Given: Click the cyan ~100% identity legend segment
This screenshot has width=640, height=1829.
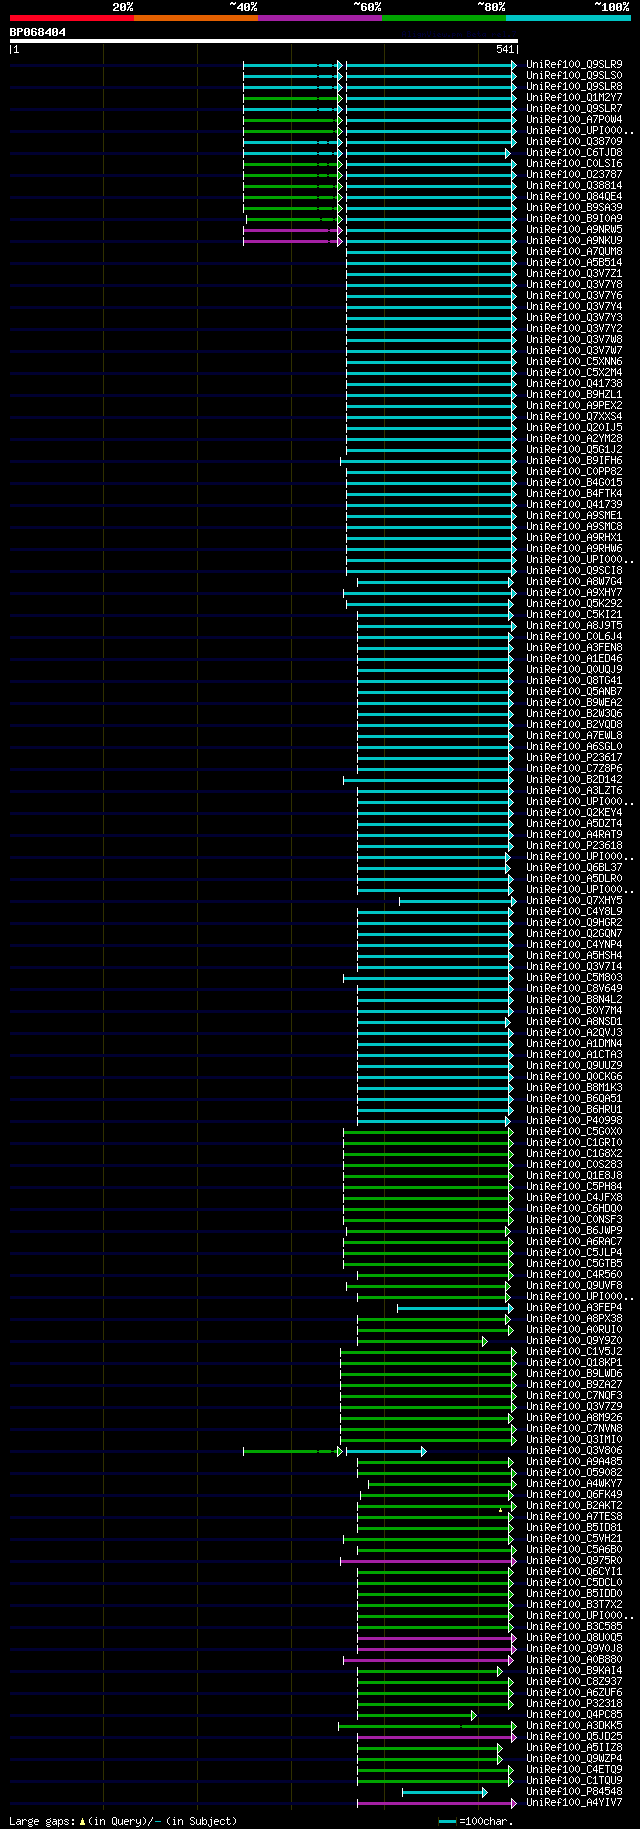Looking at the screenshot, I should pos(568,18).
